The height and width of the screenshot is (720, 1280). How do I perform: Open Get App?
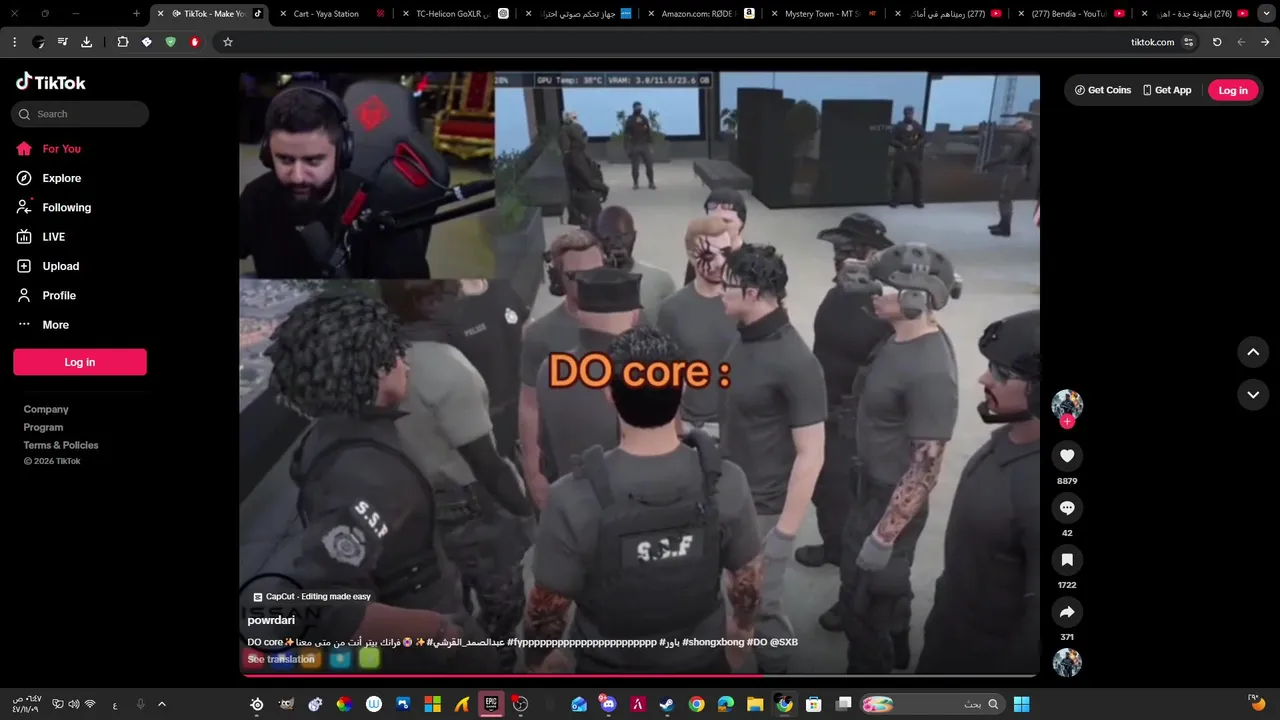(1167, 90)
